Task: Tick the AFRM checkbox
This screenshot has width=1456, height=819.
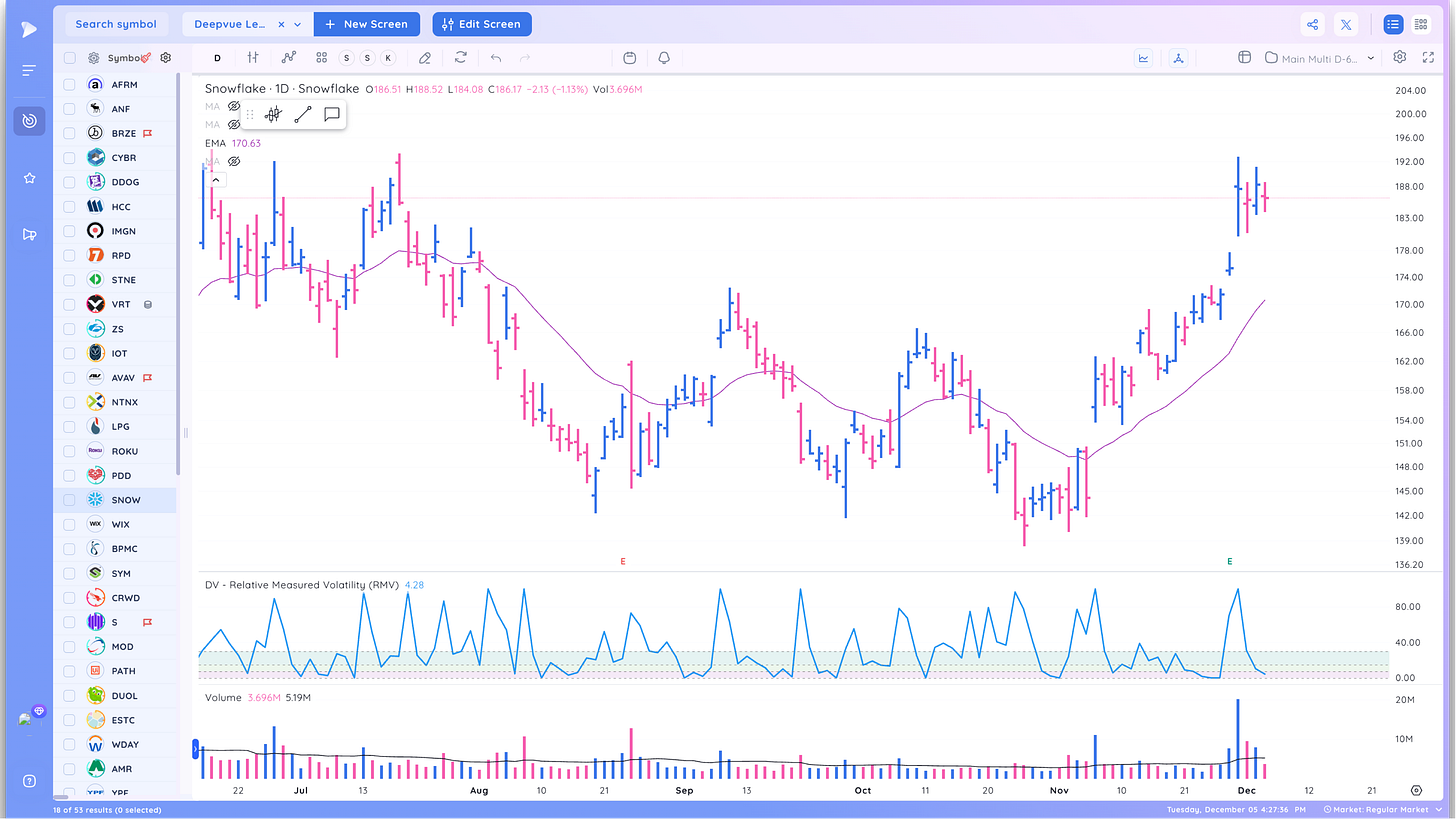Action: coord(70,85)
